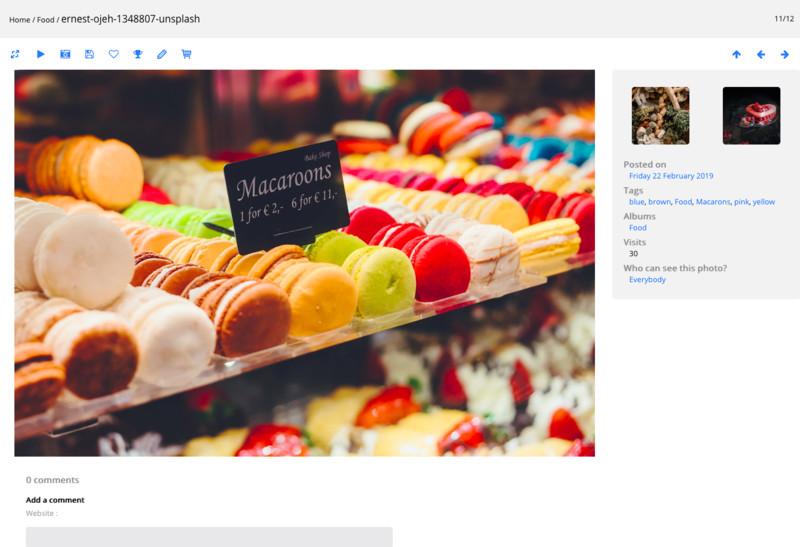Open the metadata camera icon
The image size is (800, 547).
(65, 54)
